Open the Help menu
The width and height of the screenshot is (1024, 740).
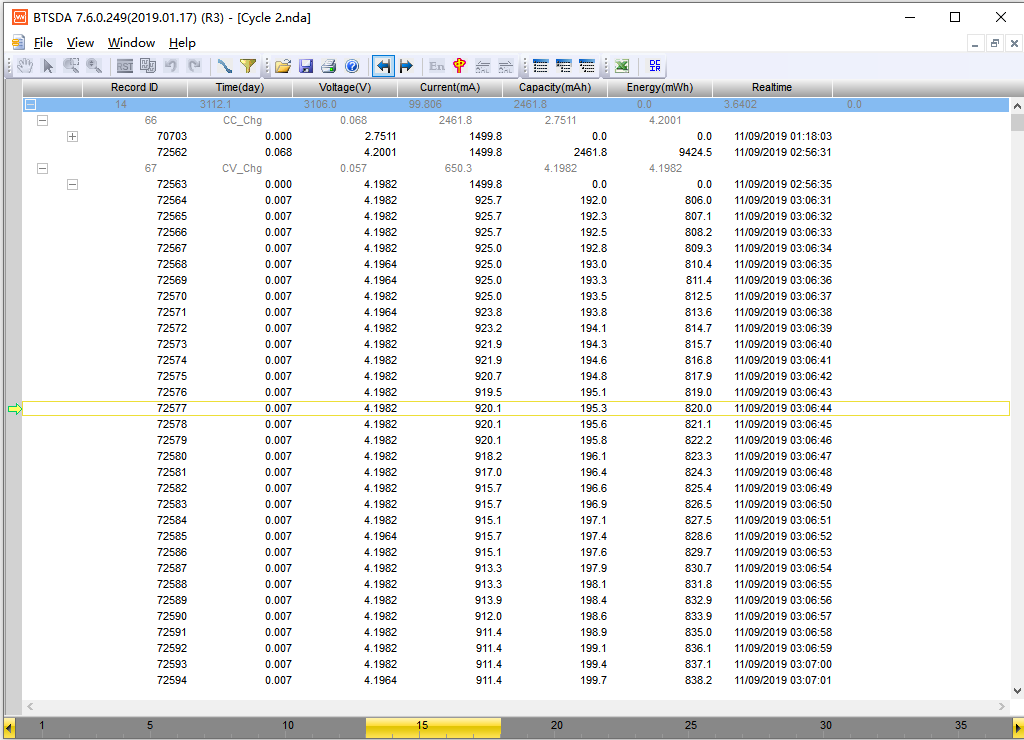click(x=182, y=42)
